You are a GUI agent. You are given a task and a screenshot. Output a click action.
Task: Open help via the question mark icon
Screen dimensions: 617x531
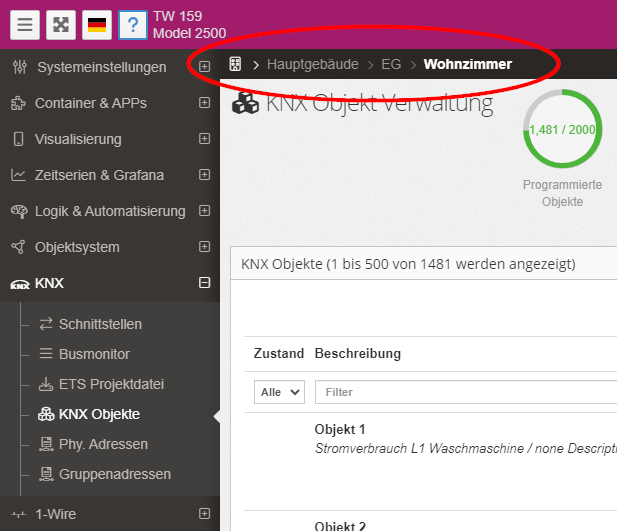133,25
